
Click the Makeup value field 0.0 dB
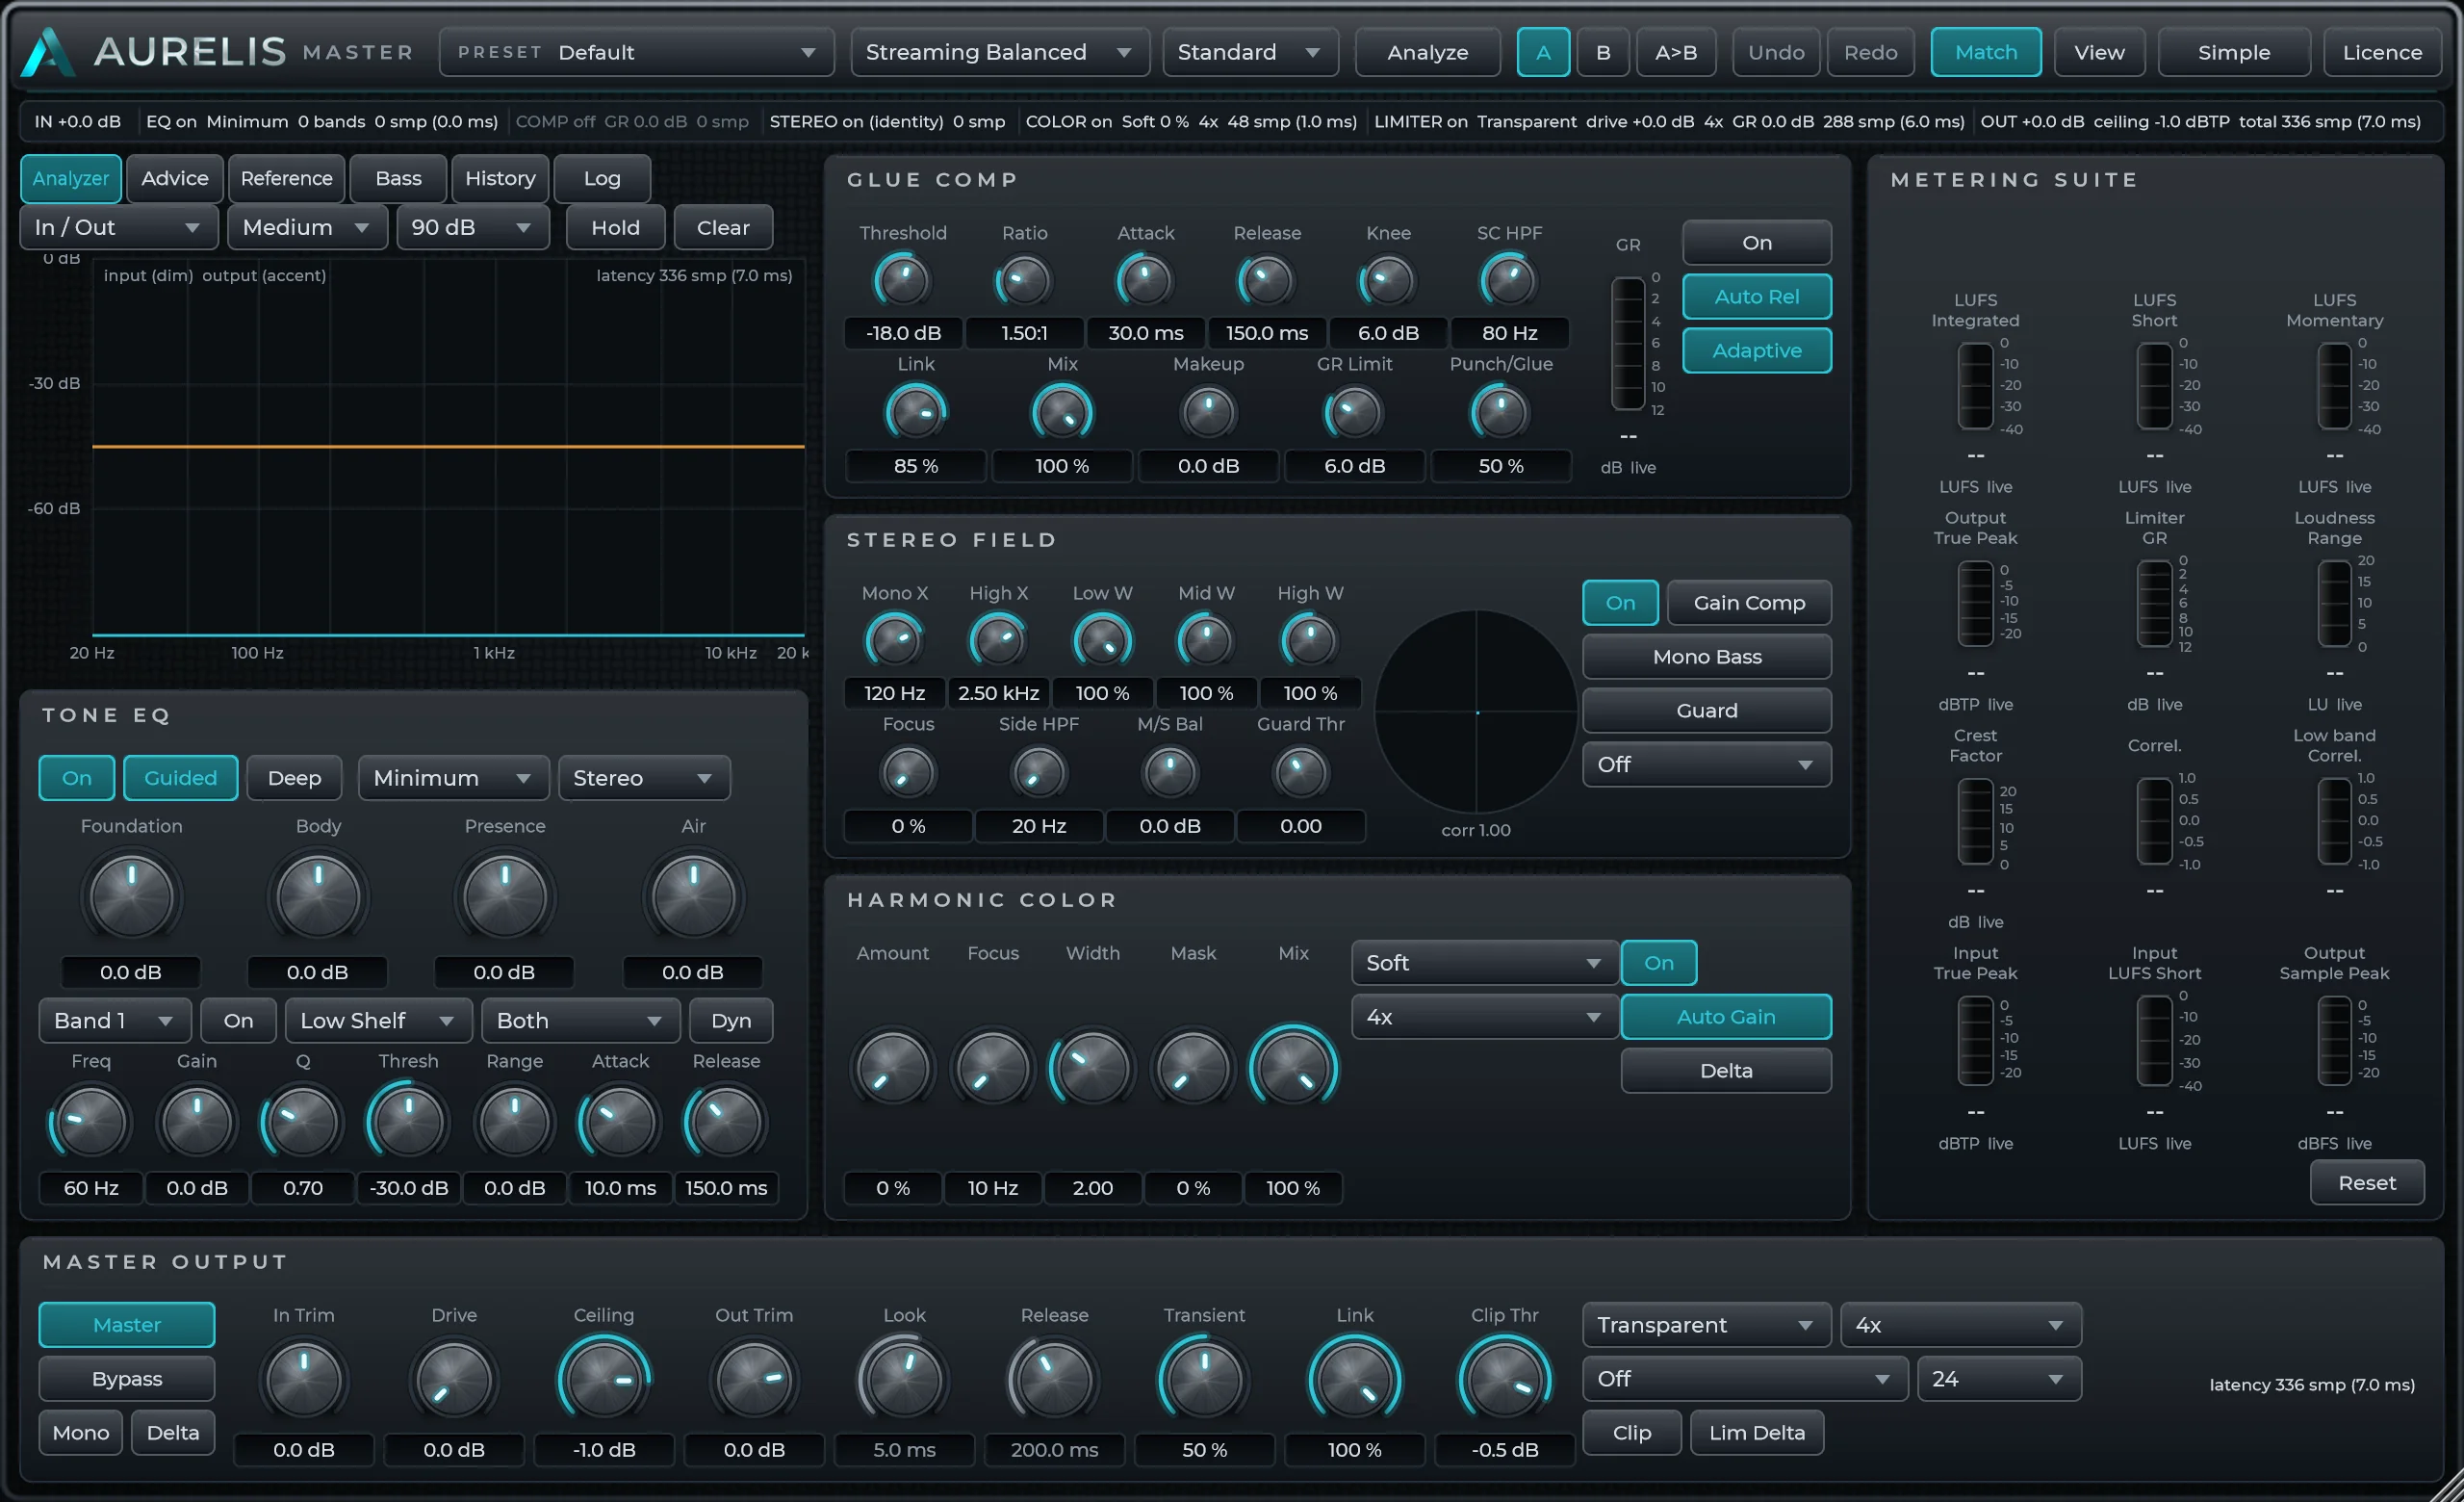tap(1208, 466)
